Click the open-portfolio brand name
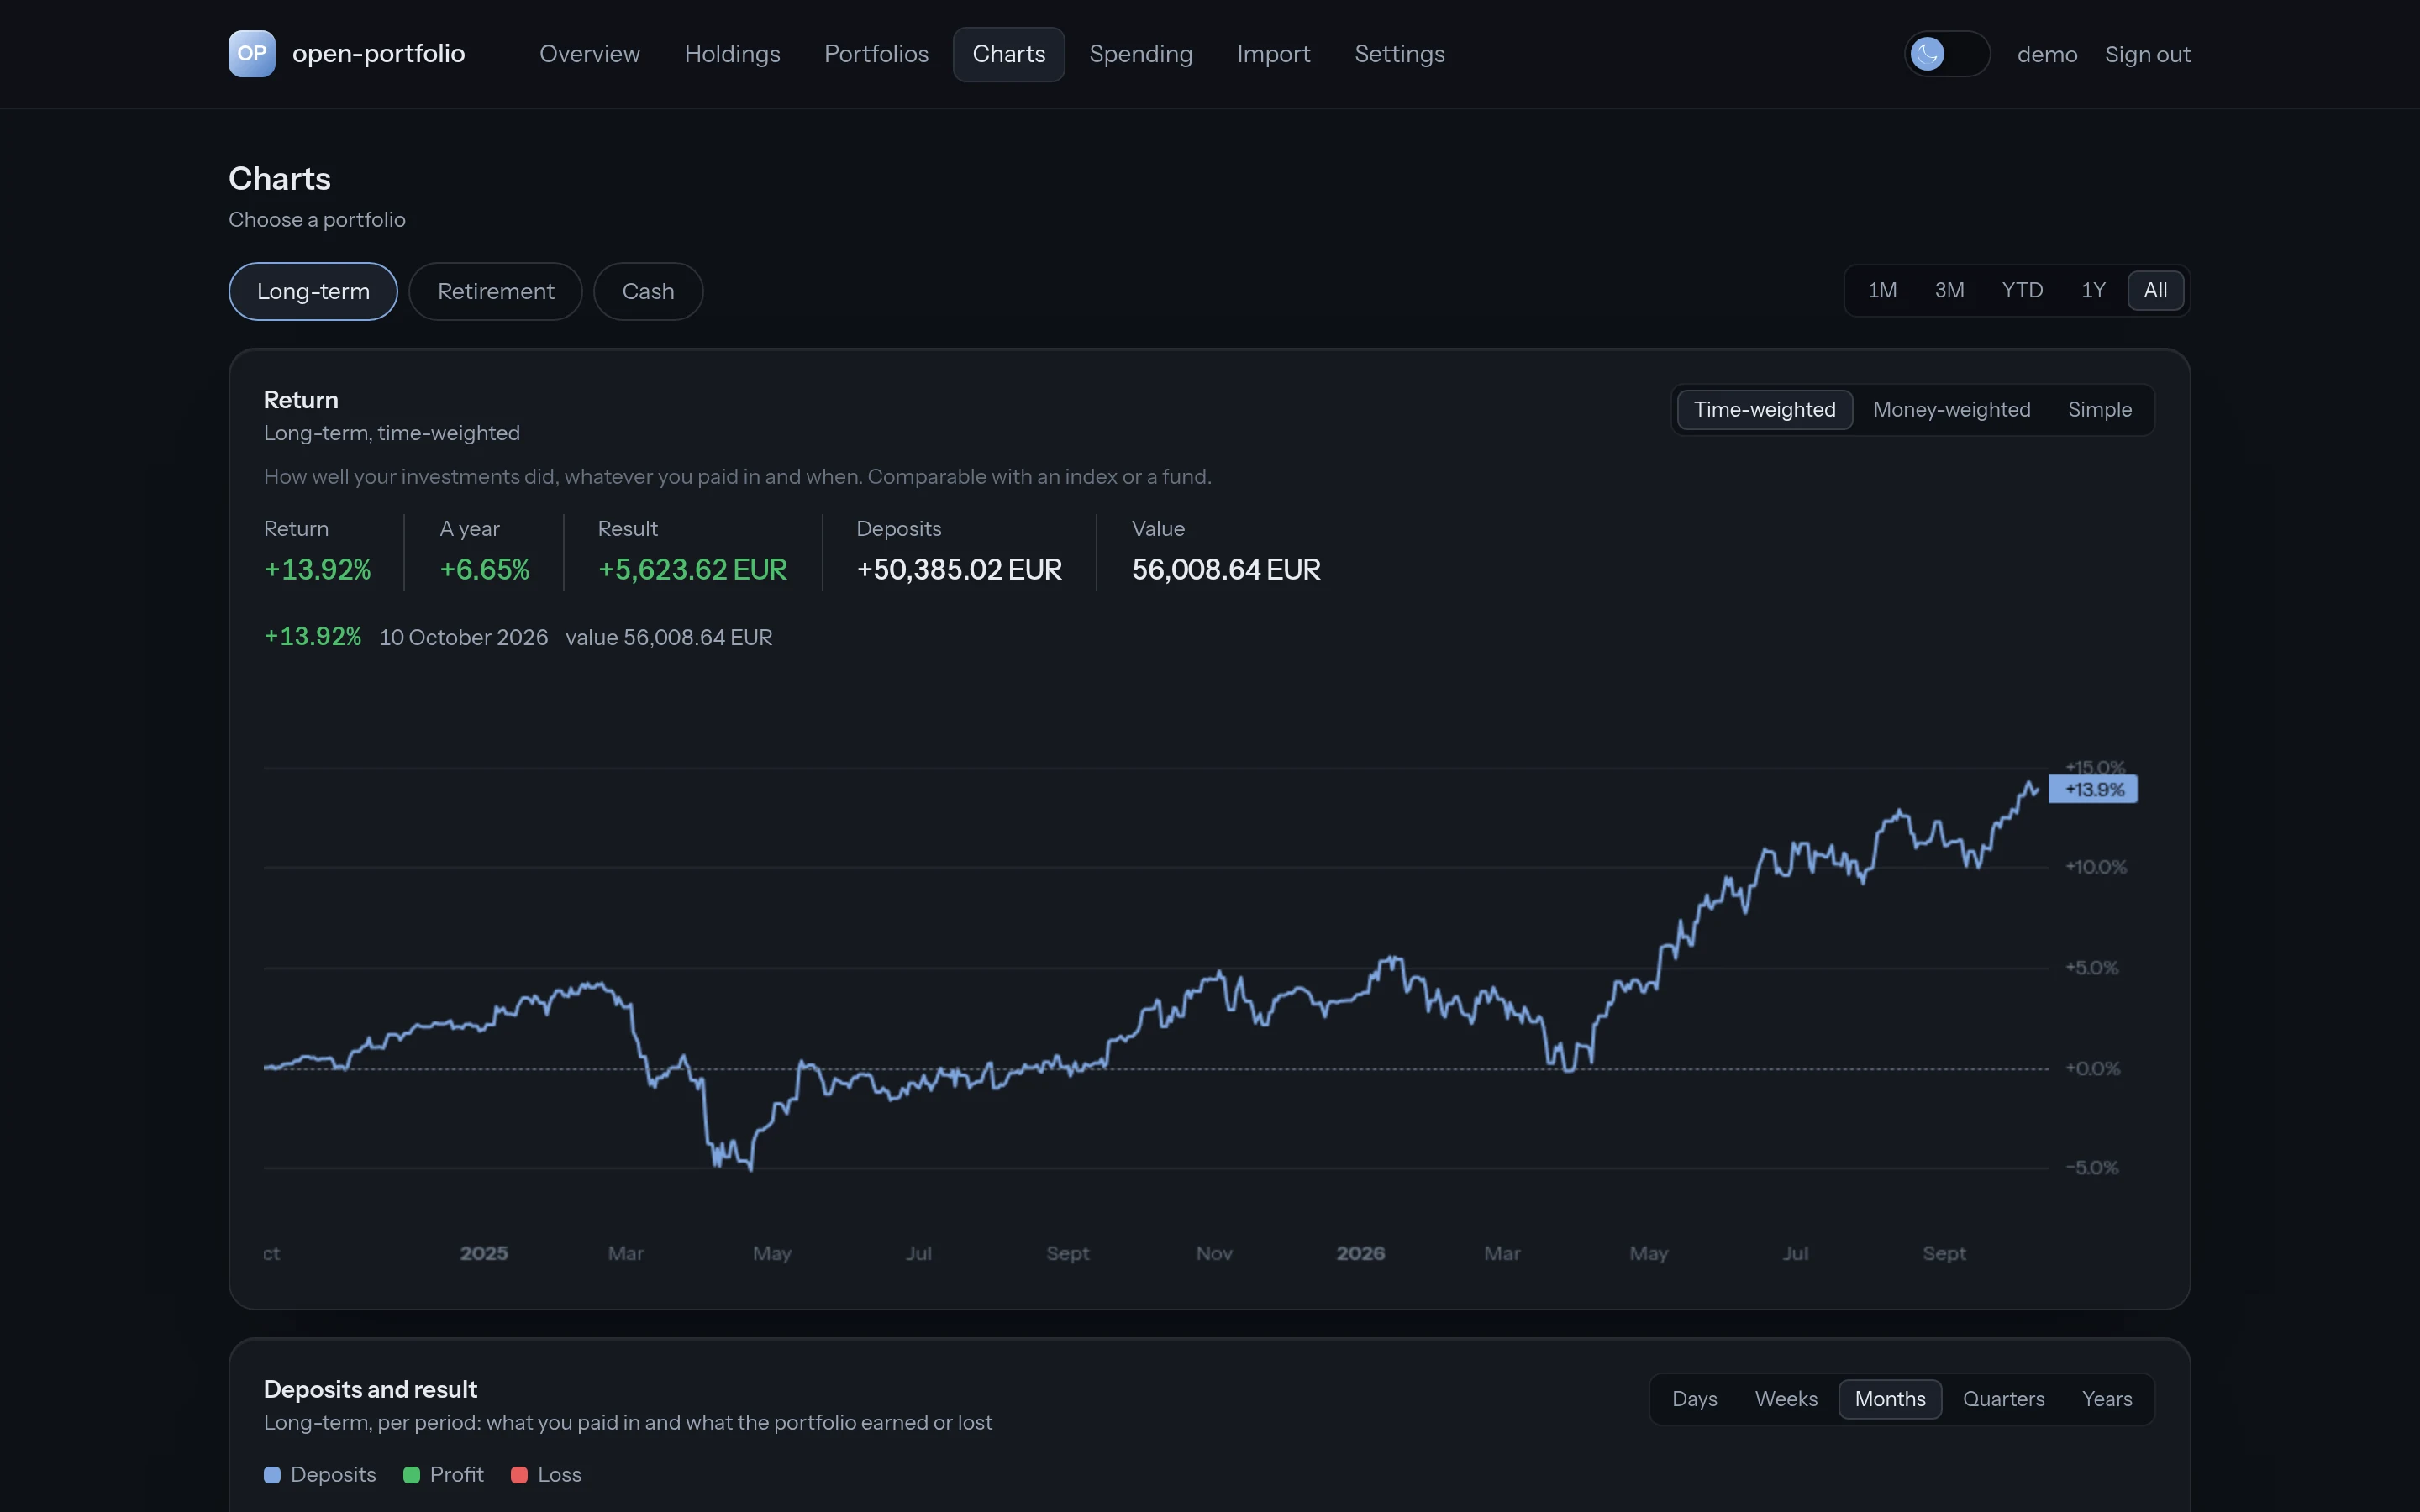Screen dimensions: 2420x1512 pyautogui.click(x=378, y=54)
